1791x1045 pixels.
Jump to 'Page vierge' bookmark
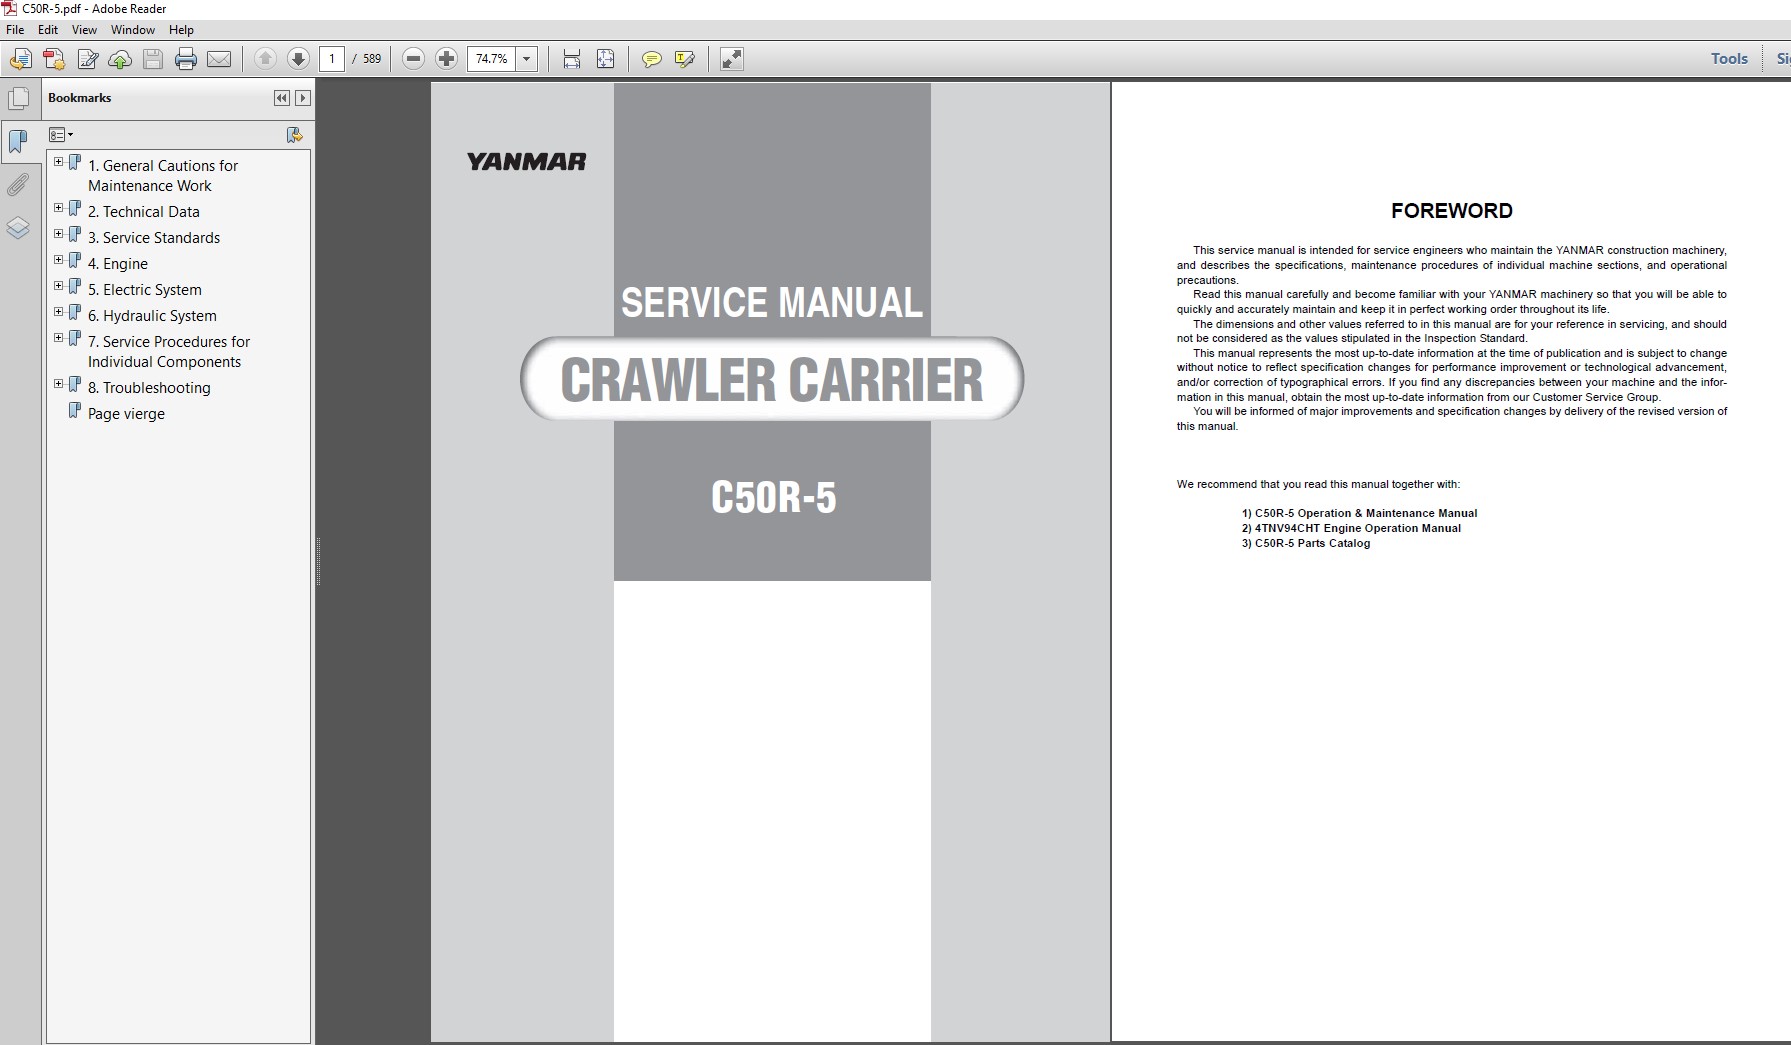[126, 414]
